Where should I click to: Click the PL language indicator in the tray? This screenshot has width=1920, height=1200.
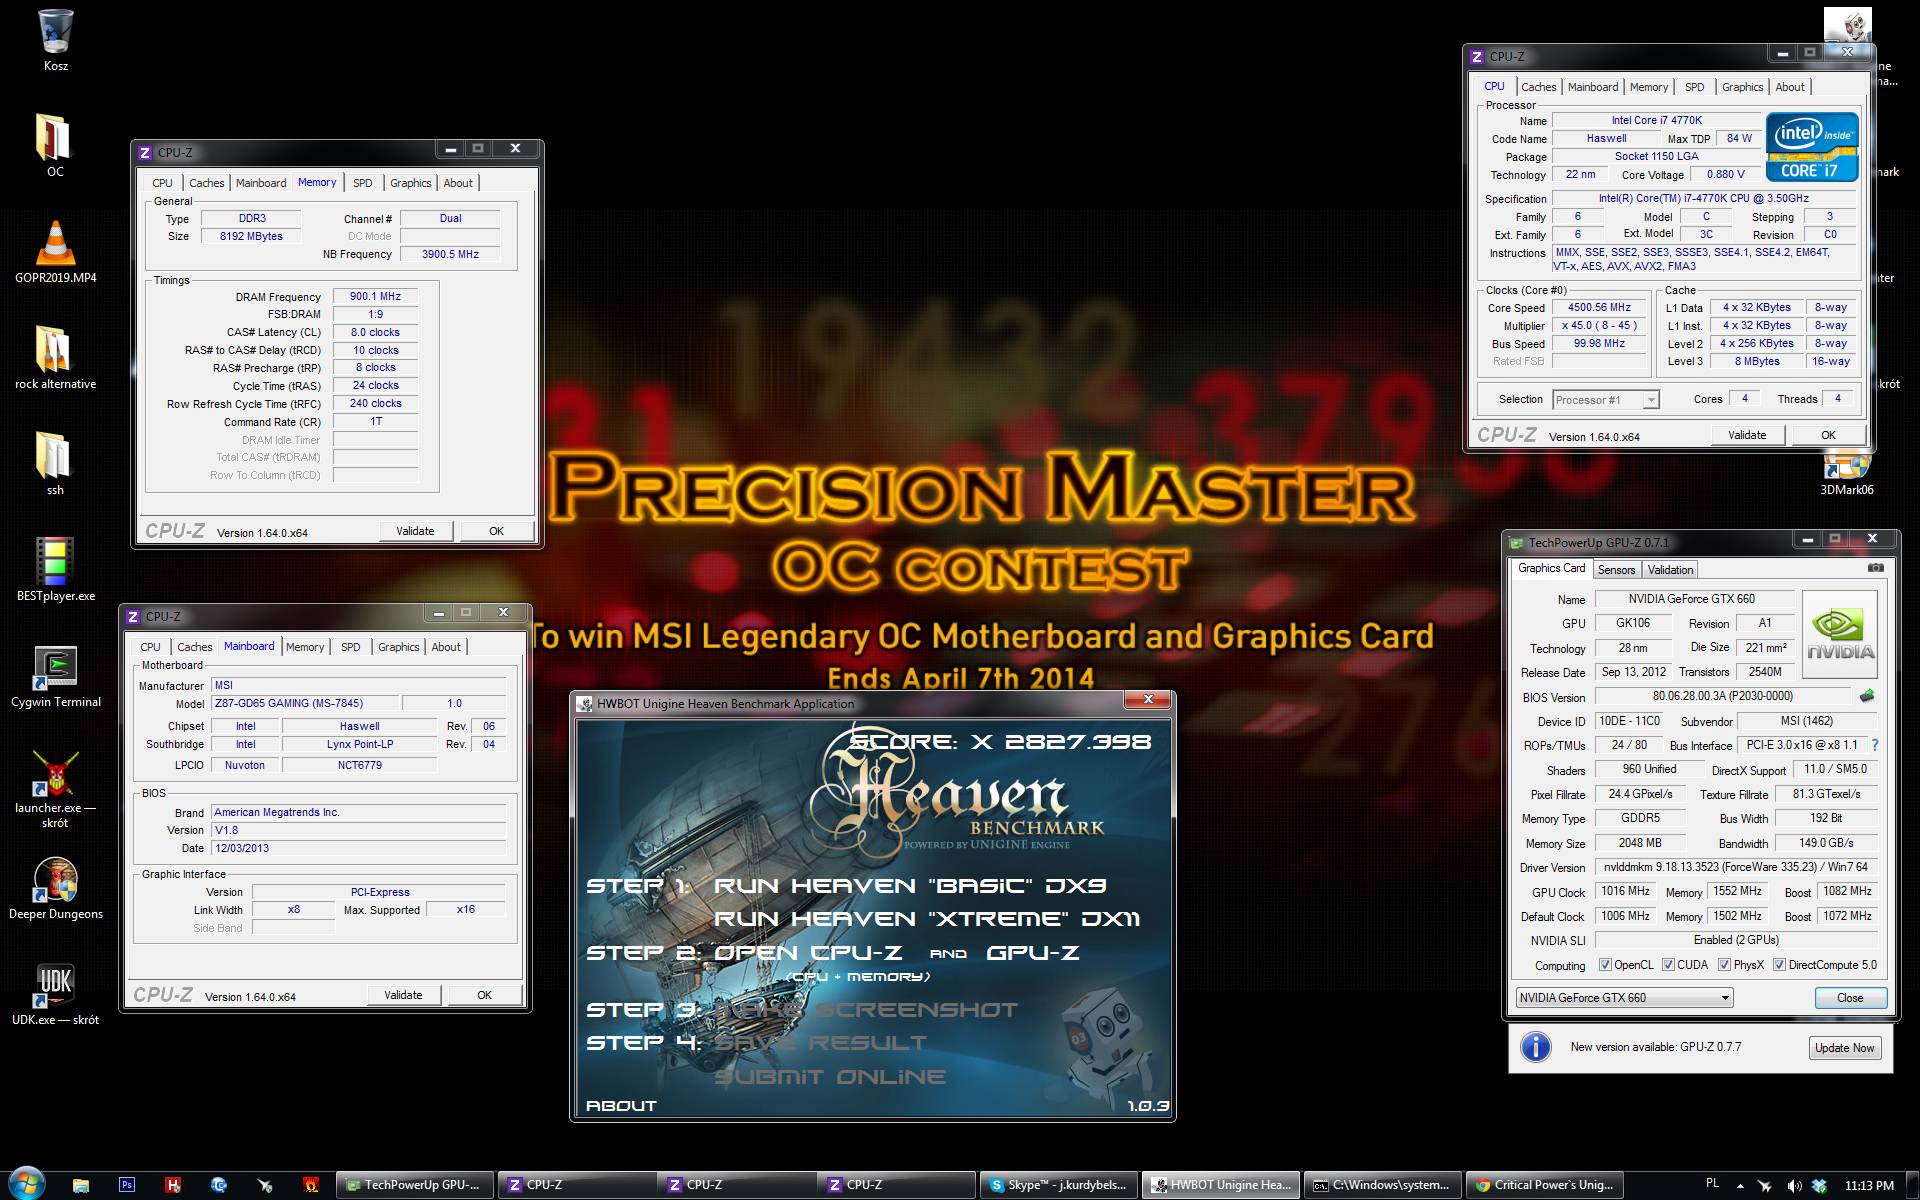point(1711,1185)
